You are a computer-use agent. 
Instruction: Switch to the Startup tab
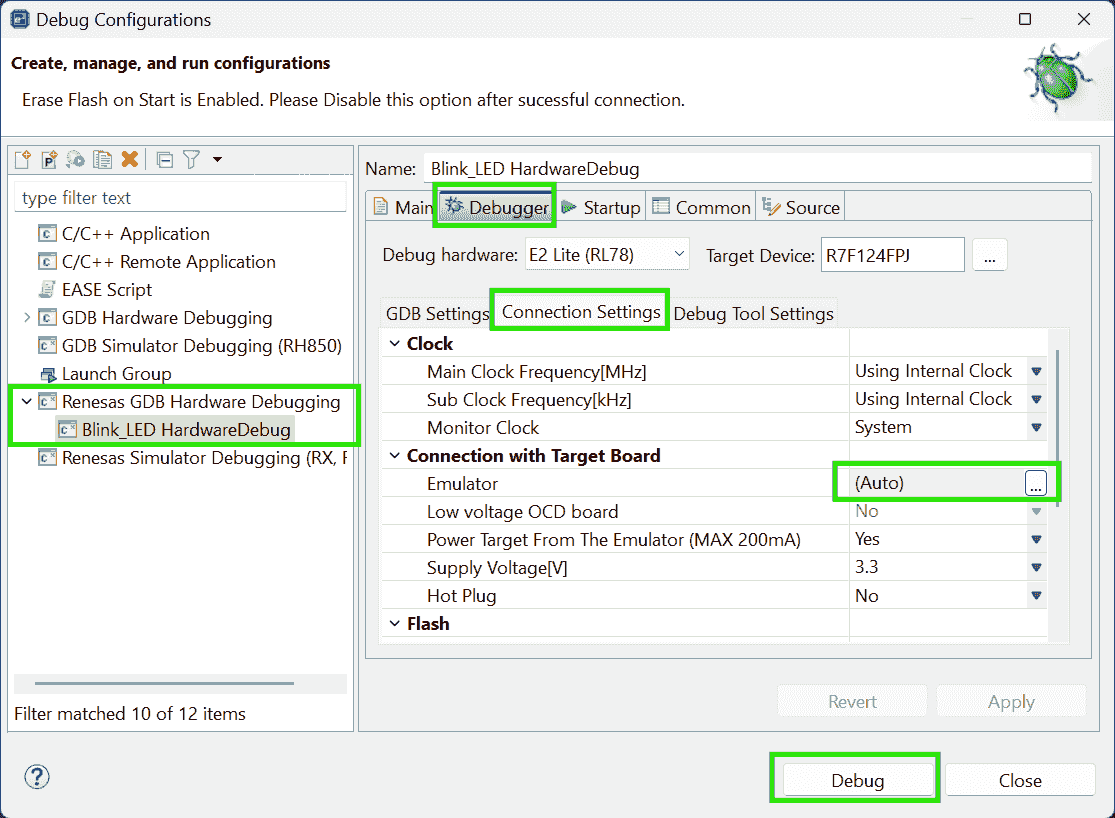(x=601, y=208)
